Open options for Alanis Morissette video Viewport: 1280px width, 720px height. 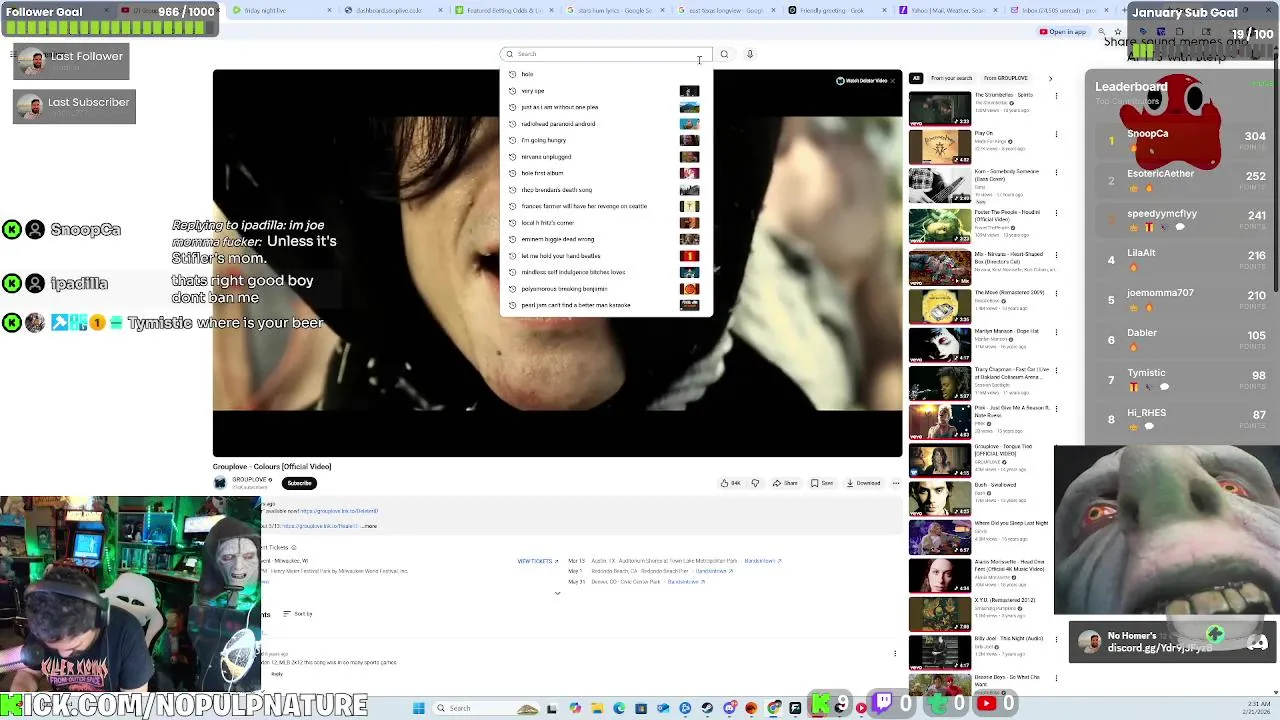point(1056,563)
